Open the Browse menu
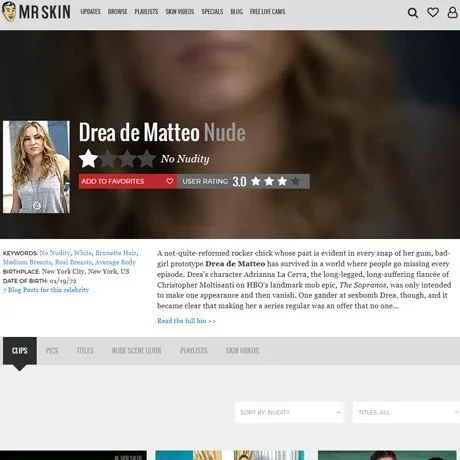 point(117,12)
